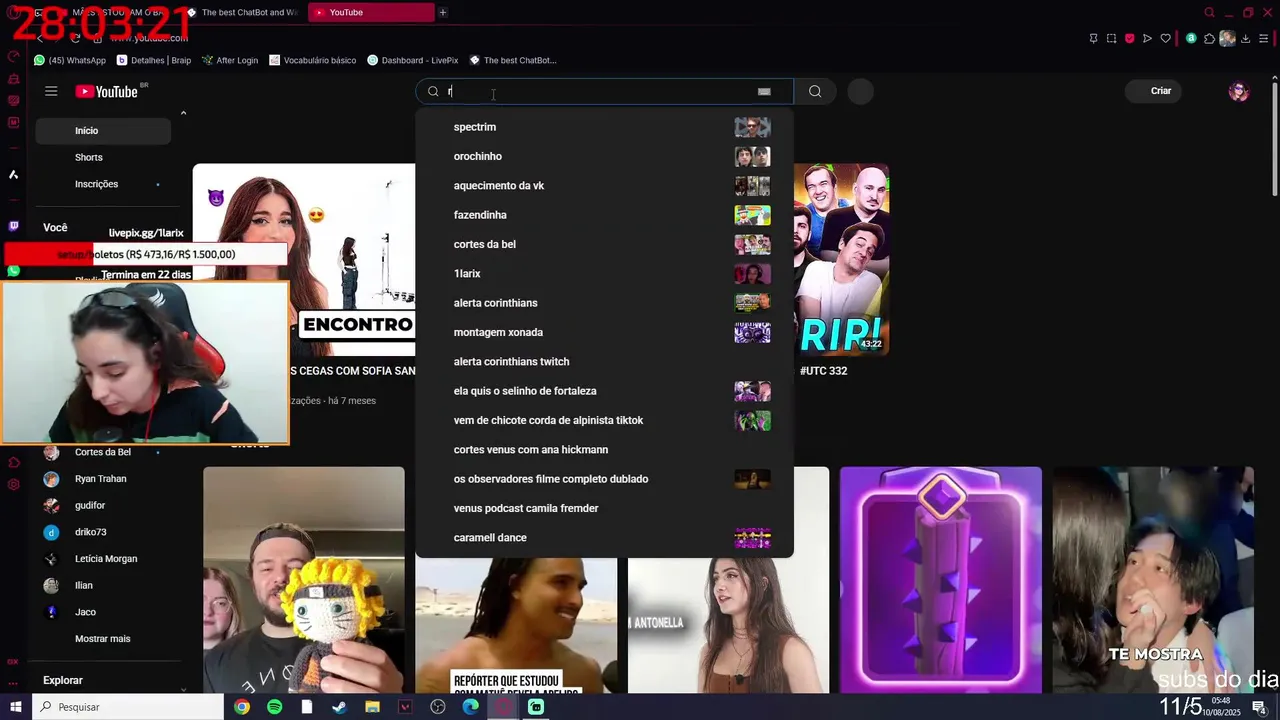1280x720 pixels.
Task: Click the snapshot camera icon in toolbar
Action: [x=1111, y=38]
